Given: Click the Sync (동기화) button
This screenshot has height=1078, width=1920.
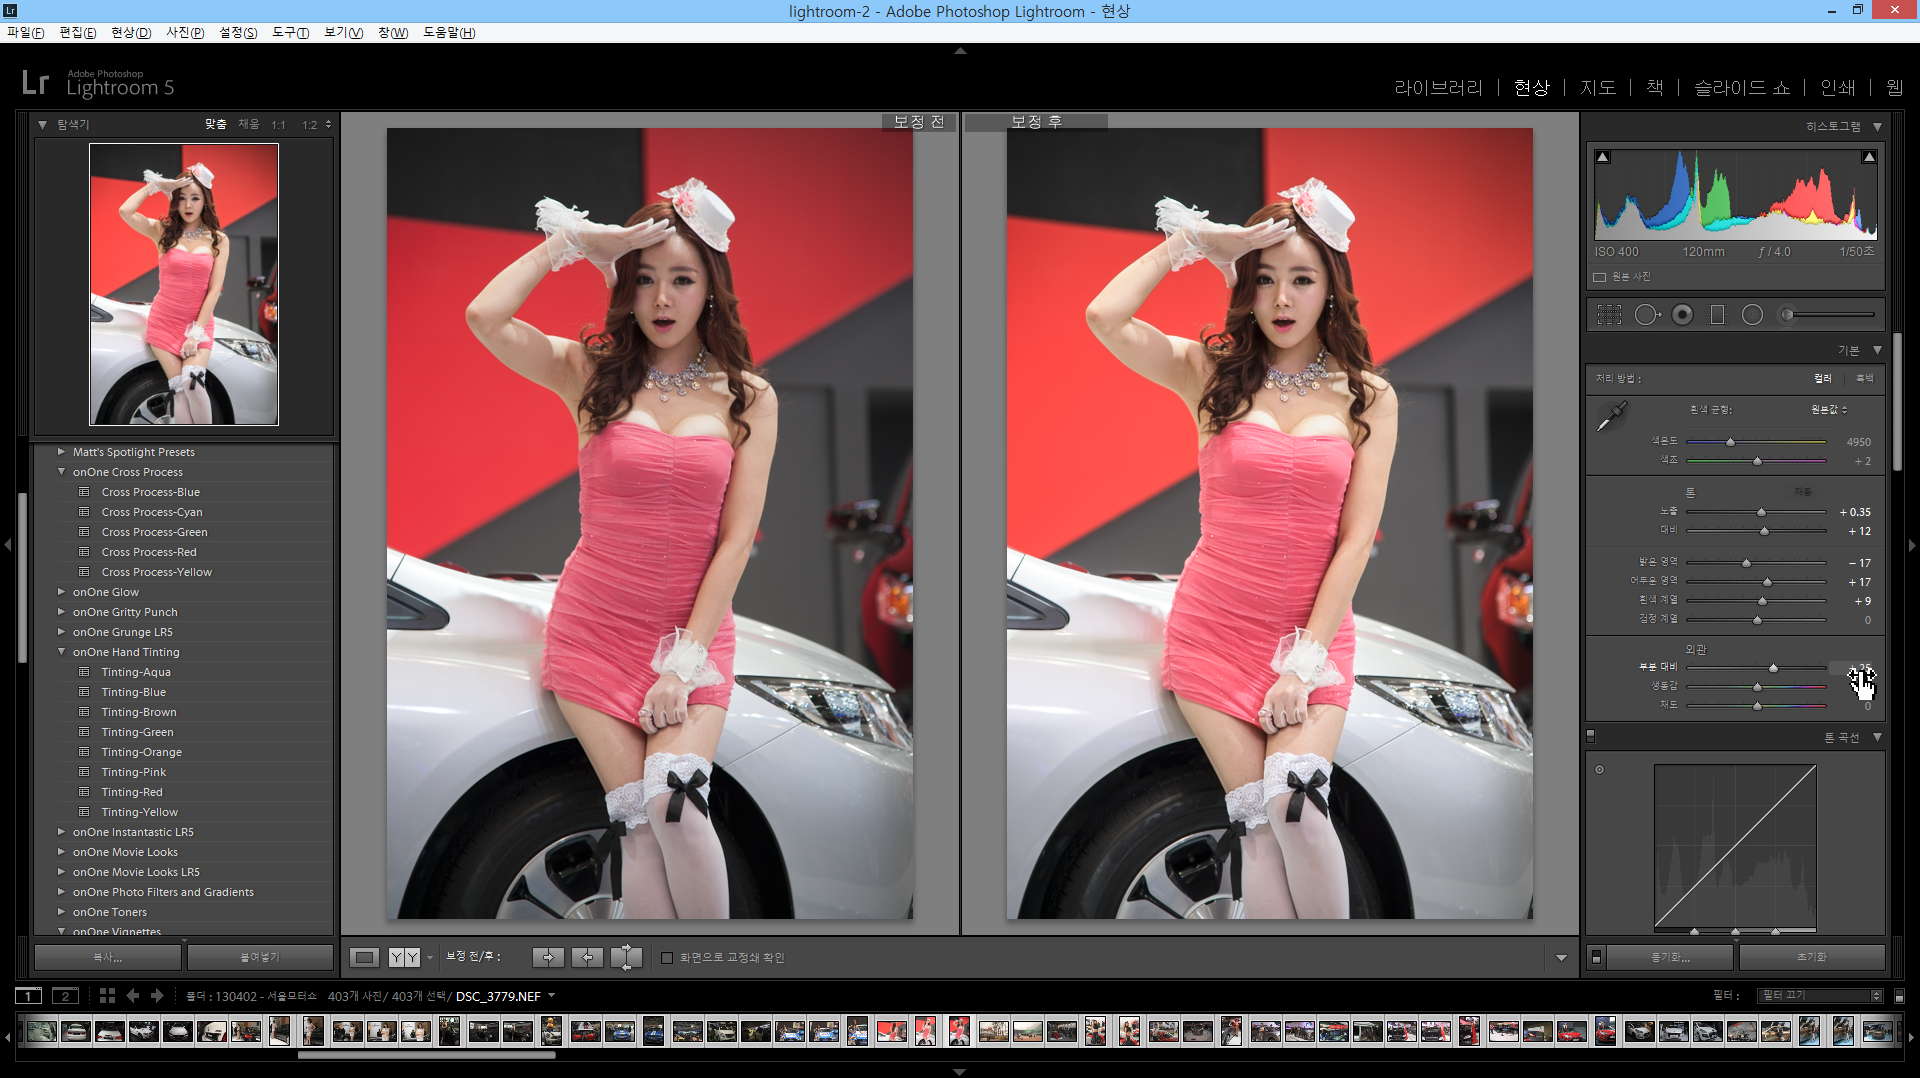Looking at the screenshot, I should point(1671,957).
